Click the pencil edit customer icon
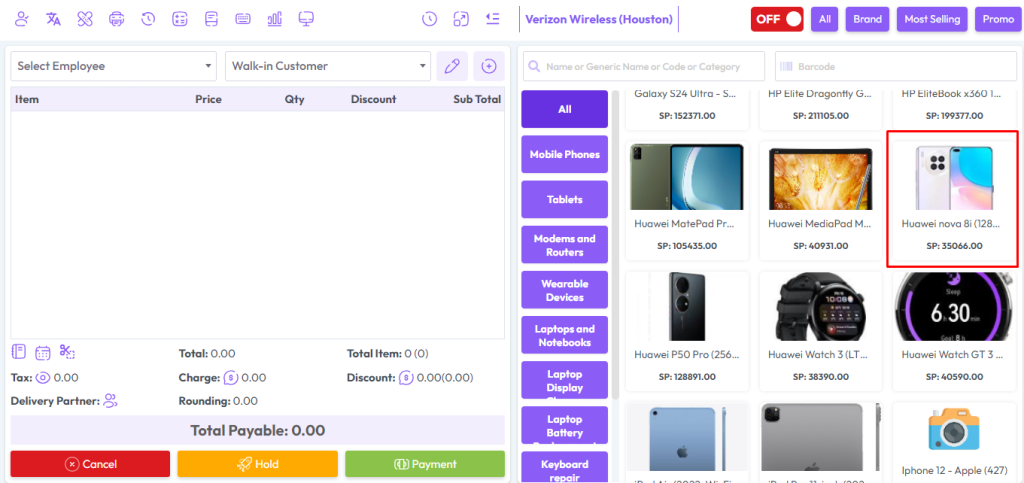Screen dimensions: 1024x483 point(452,66)
